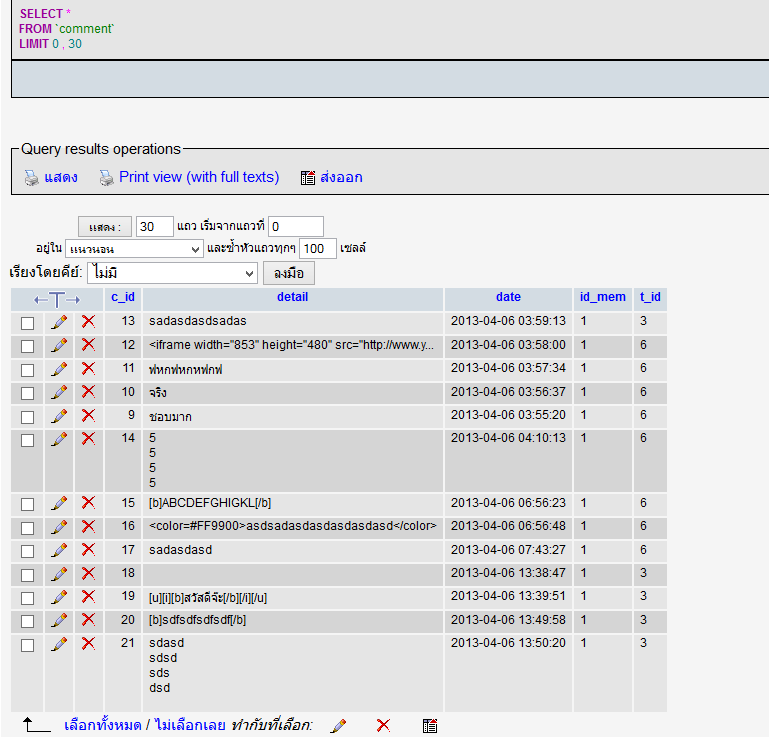This screenshot has width=769, height=737.
Task: Open Print view (with full texts)
Action: 199,177
